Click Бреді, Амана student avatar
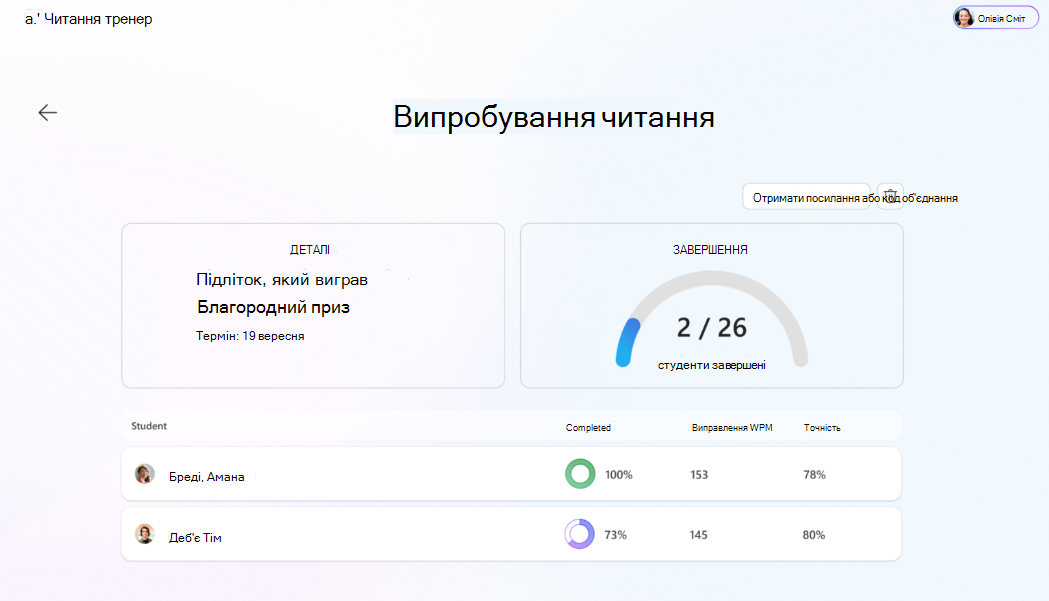 [x=145, y=474]
